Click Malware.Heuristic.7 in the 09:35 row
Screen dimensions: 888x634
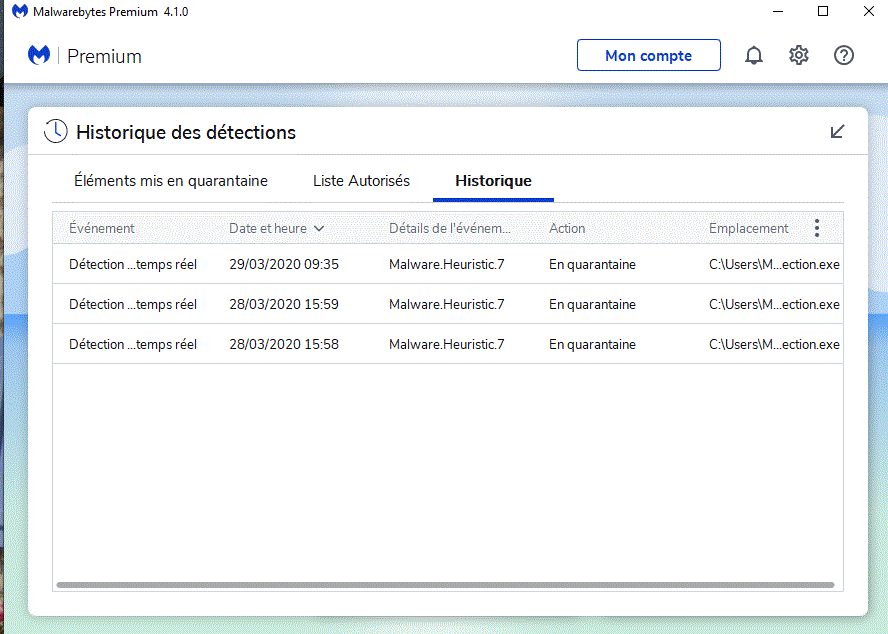pos(446,264)
